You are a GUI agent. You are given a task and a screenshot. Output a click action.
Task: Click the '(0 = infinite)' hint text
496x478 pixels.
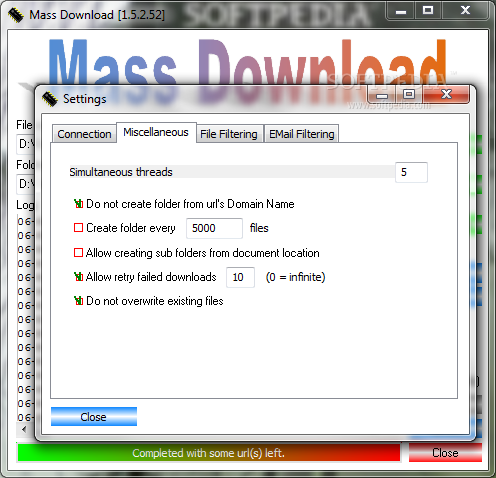pos(295,277)
